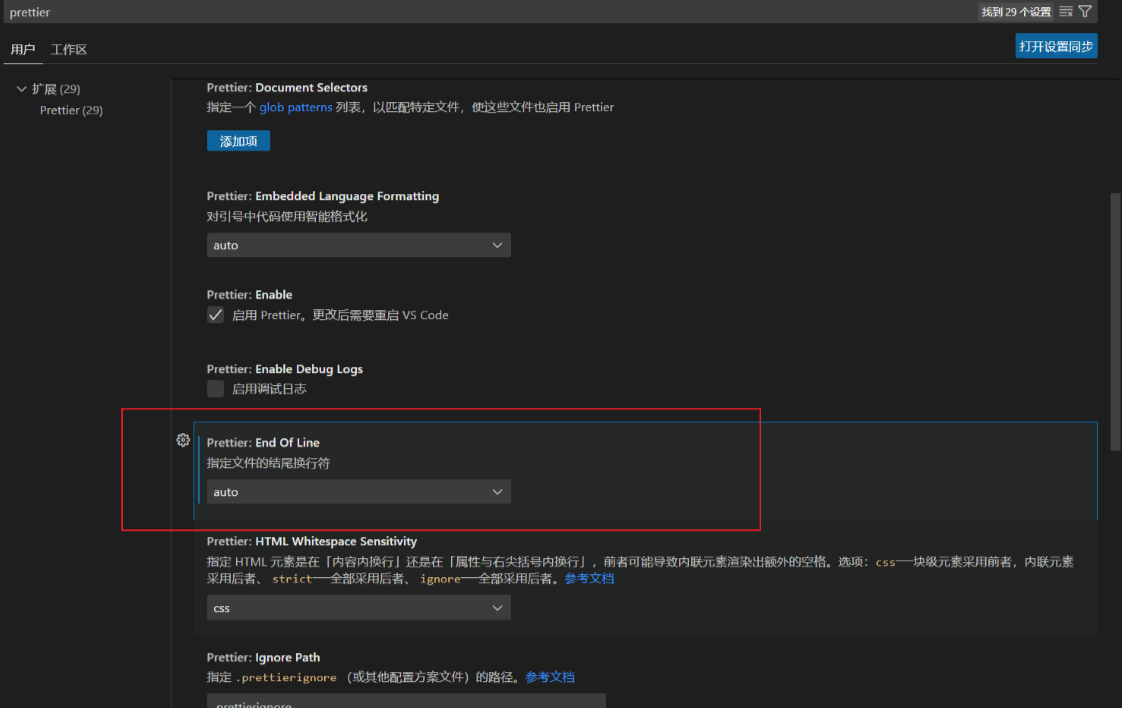
Task: Click the 找到 29 个设置 results count
Action: pyautogui.click(x=1016, y=11)
